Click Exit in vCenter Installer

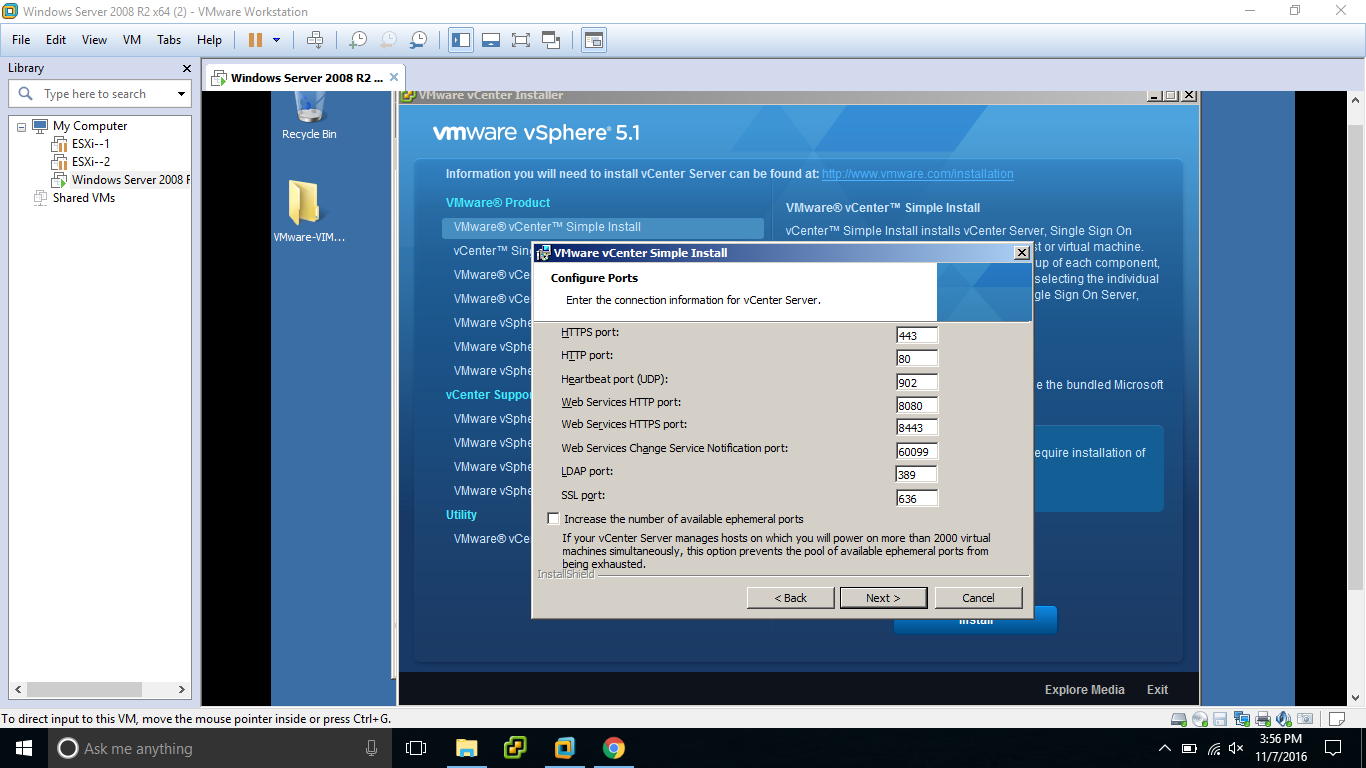pyautogui.click(x=1157, y=690)
